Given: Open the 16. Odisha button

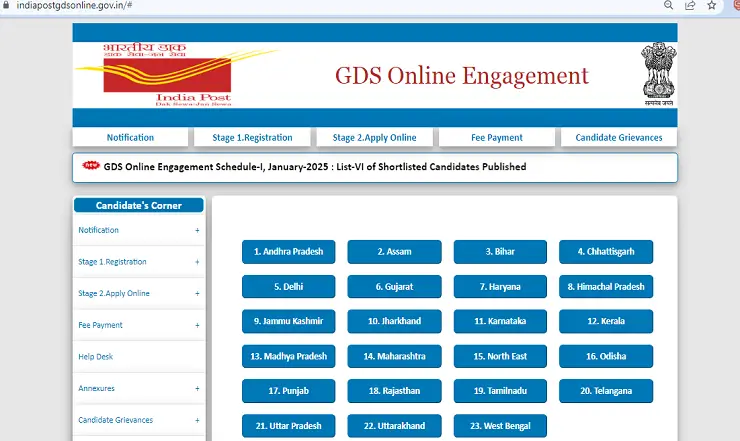Looking at the screenshot, I should tap(606, 356).
